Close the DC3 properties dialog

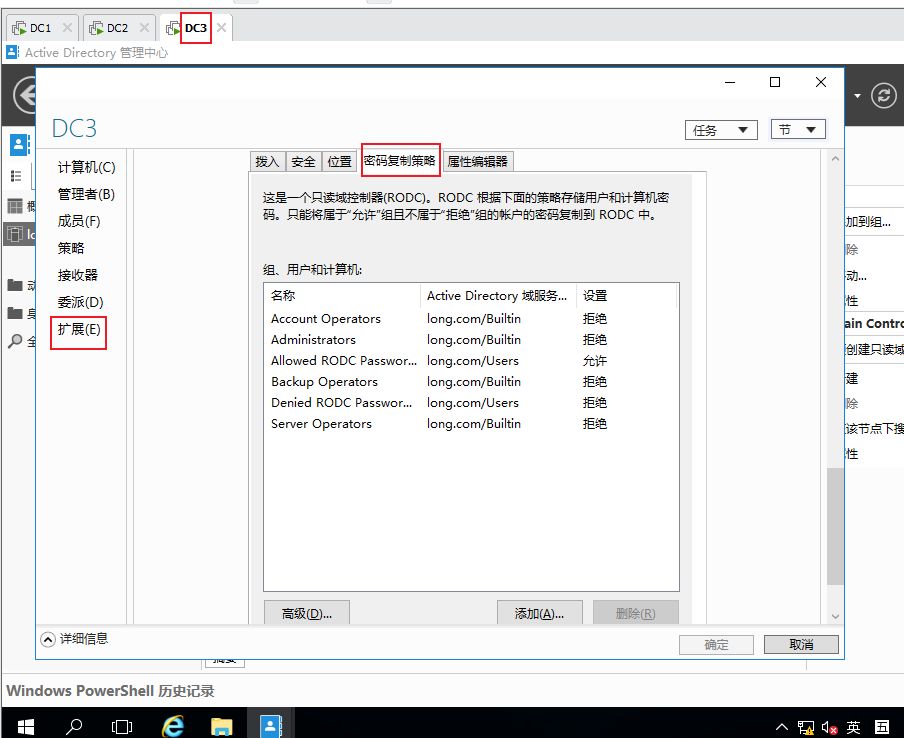[x=821, y=82]
